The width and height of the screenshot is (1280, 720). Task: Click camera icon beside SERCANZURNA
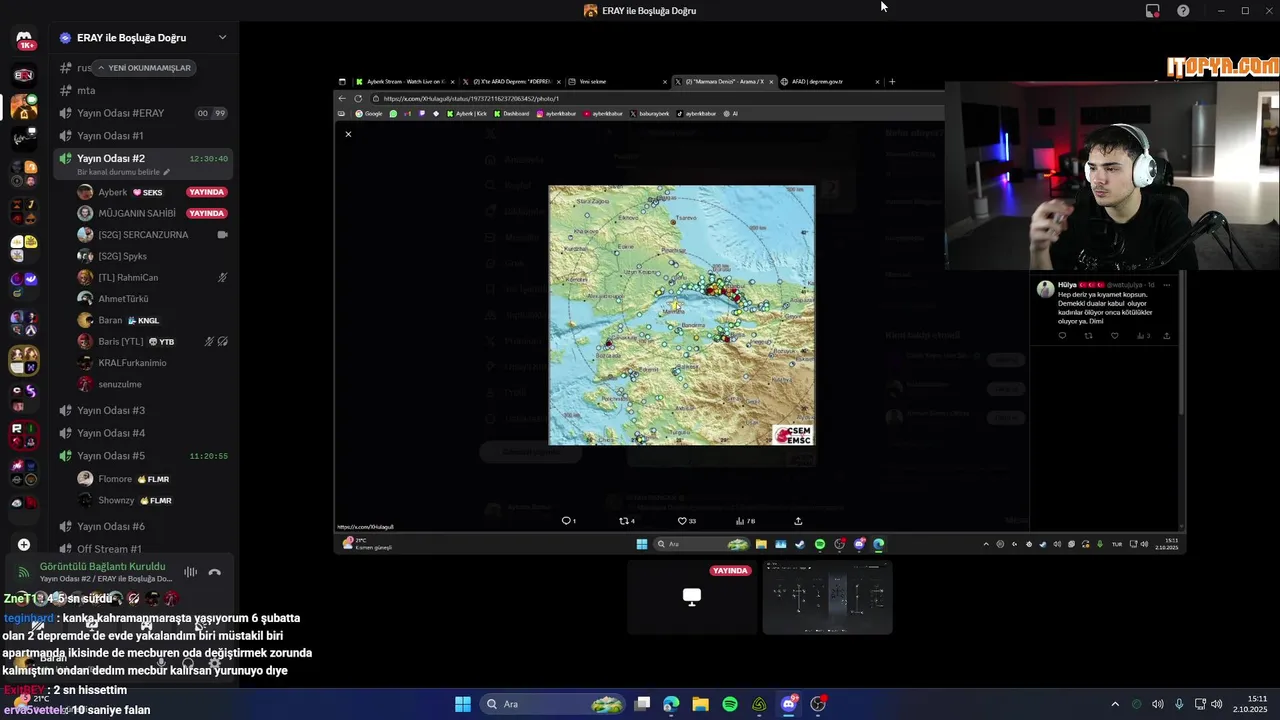[x=223, y=235]
